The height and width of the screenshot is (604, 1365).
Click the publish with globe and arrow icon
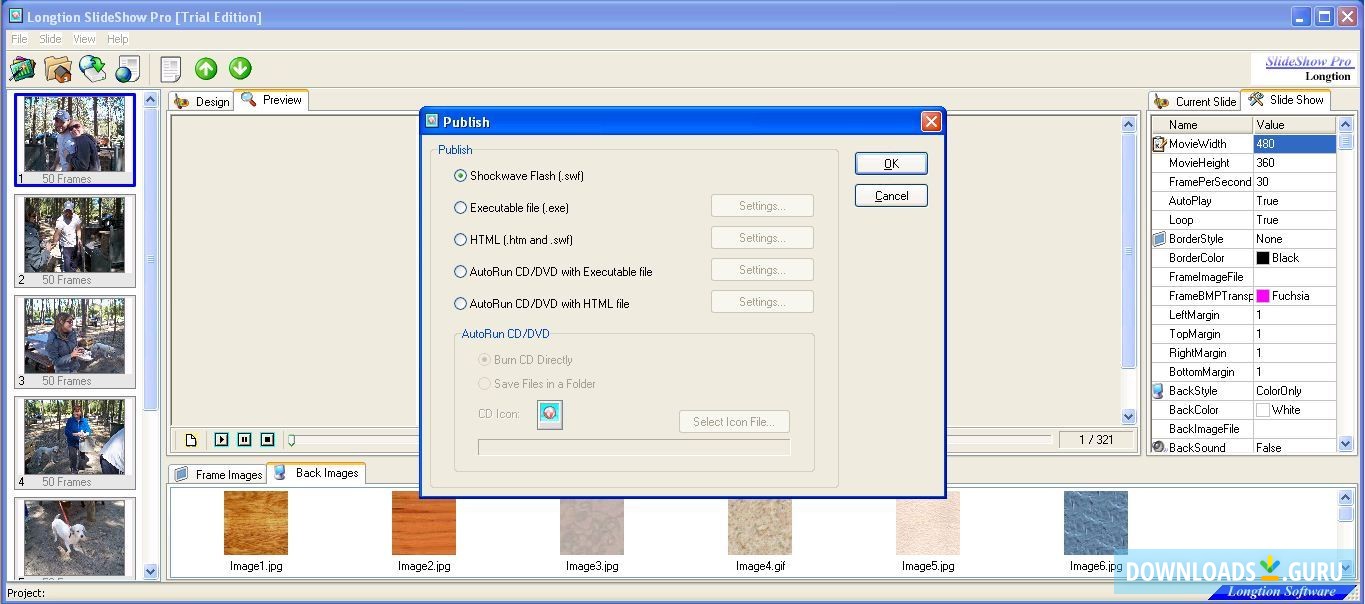93,69
